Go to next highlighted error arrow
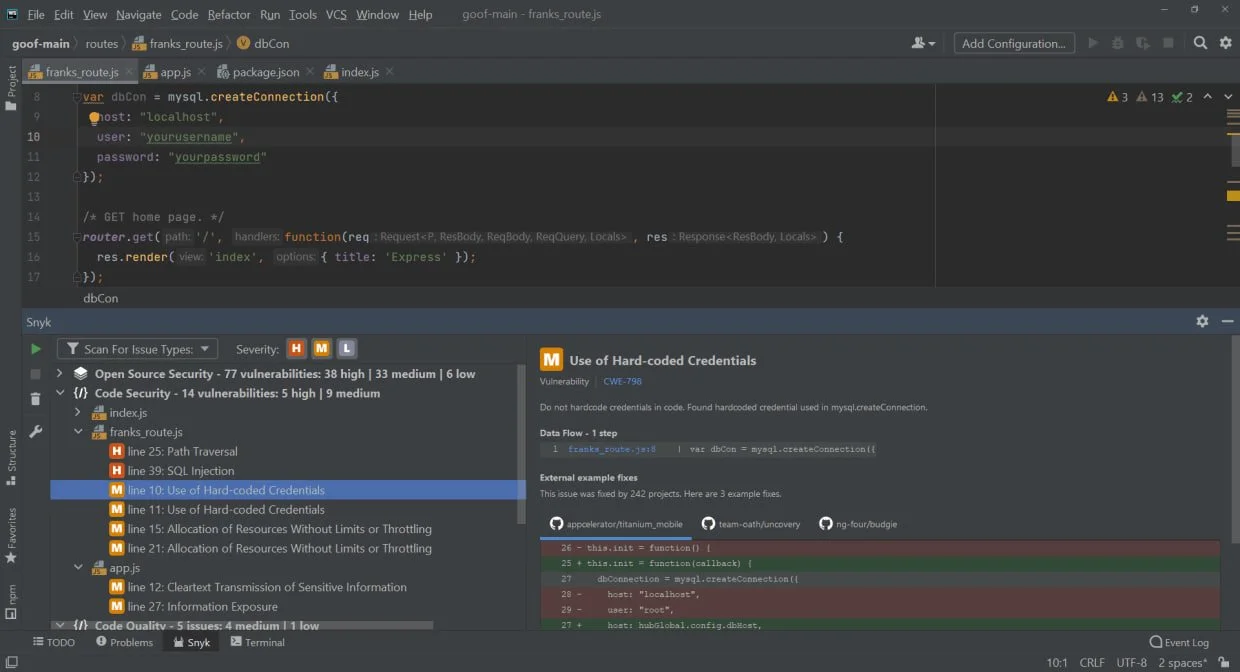 (1226, 97)
